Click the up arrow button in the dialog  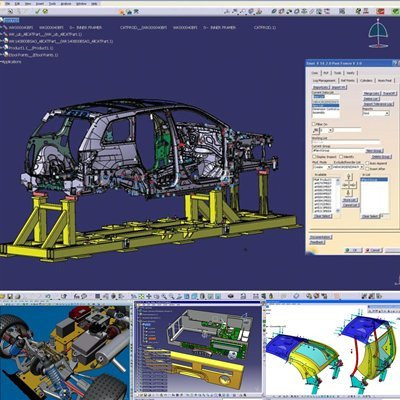[349, 176]
